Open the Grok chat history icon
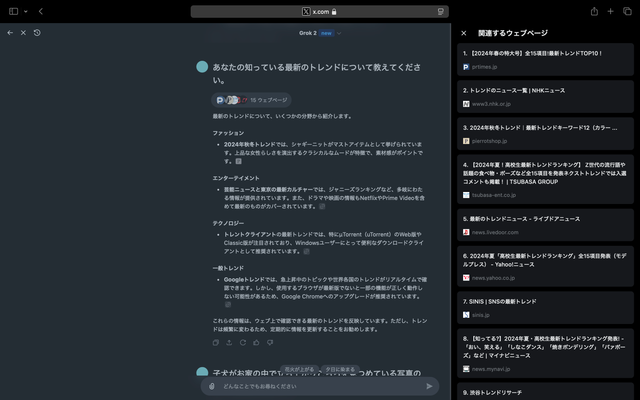This screenshot has height=400, width=640. pos(37,33)
